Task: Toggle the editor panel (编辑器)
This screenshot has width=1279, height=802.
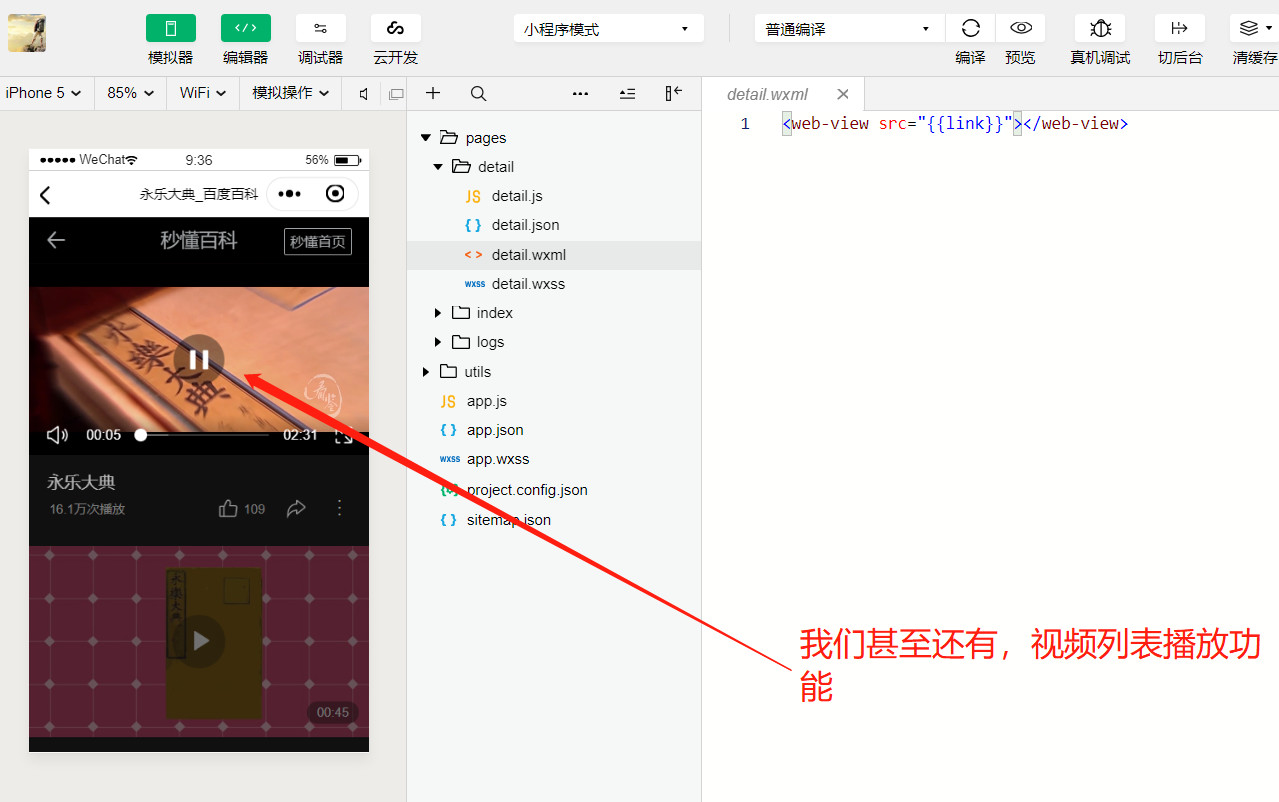Action: 246,28
